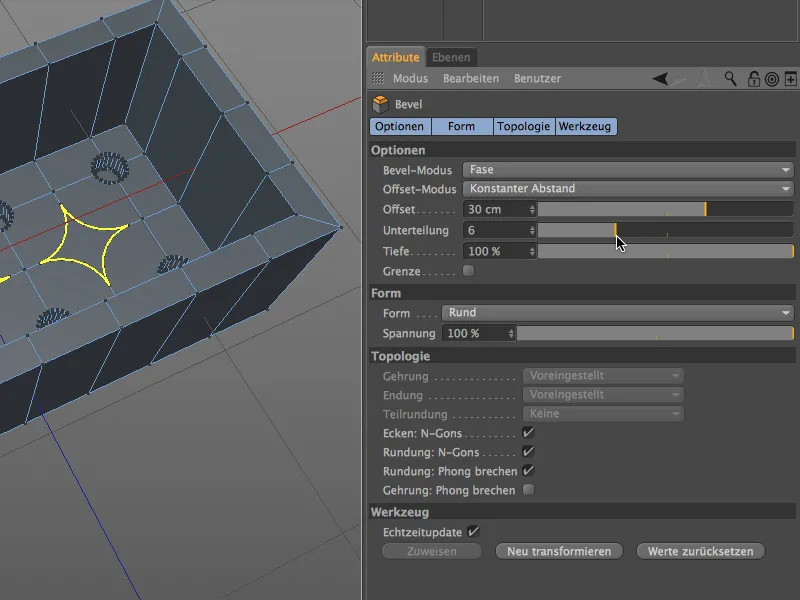Open the Form dropdown showing Rund
Viewport: 800px width, 600px height.
[618, 313]
